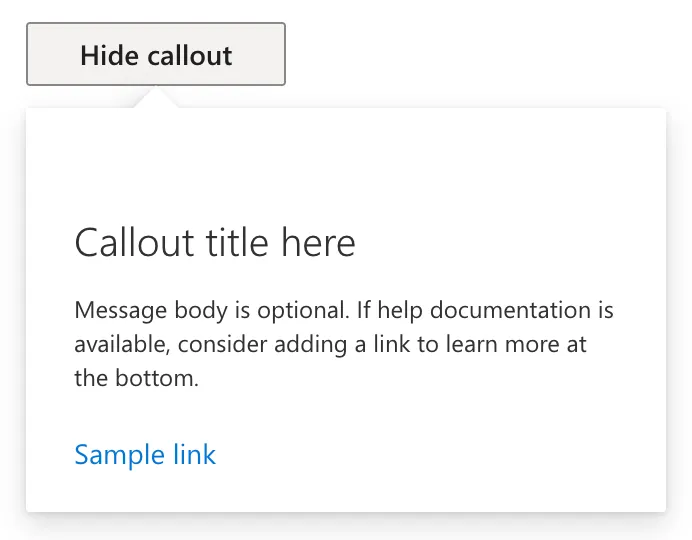The image size is (692, 540).
Task: Click "the bottom." line of the message
Action: [x=137, y=379]
